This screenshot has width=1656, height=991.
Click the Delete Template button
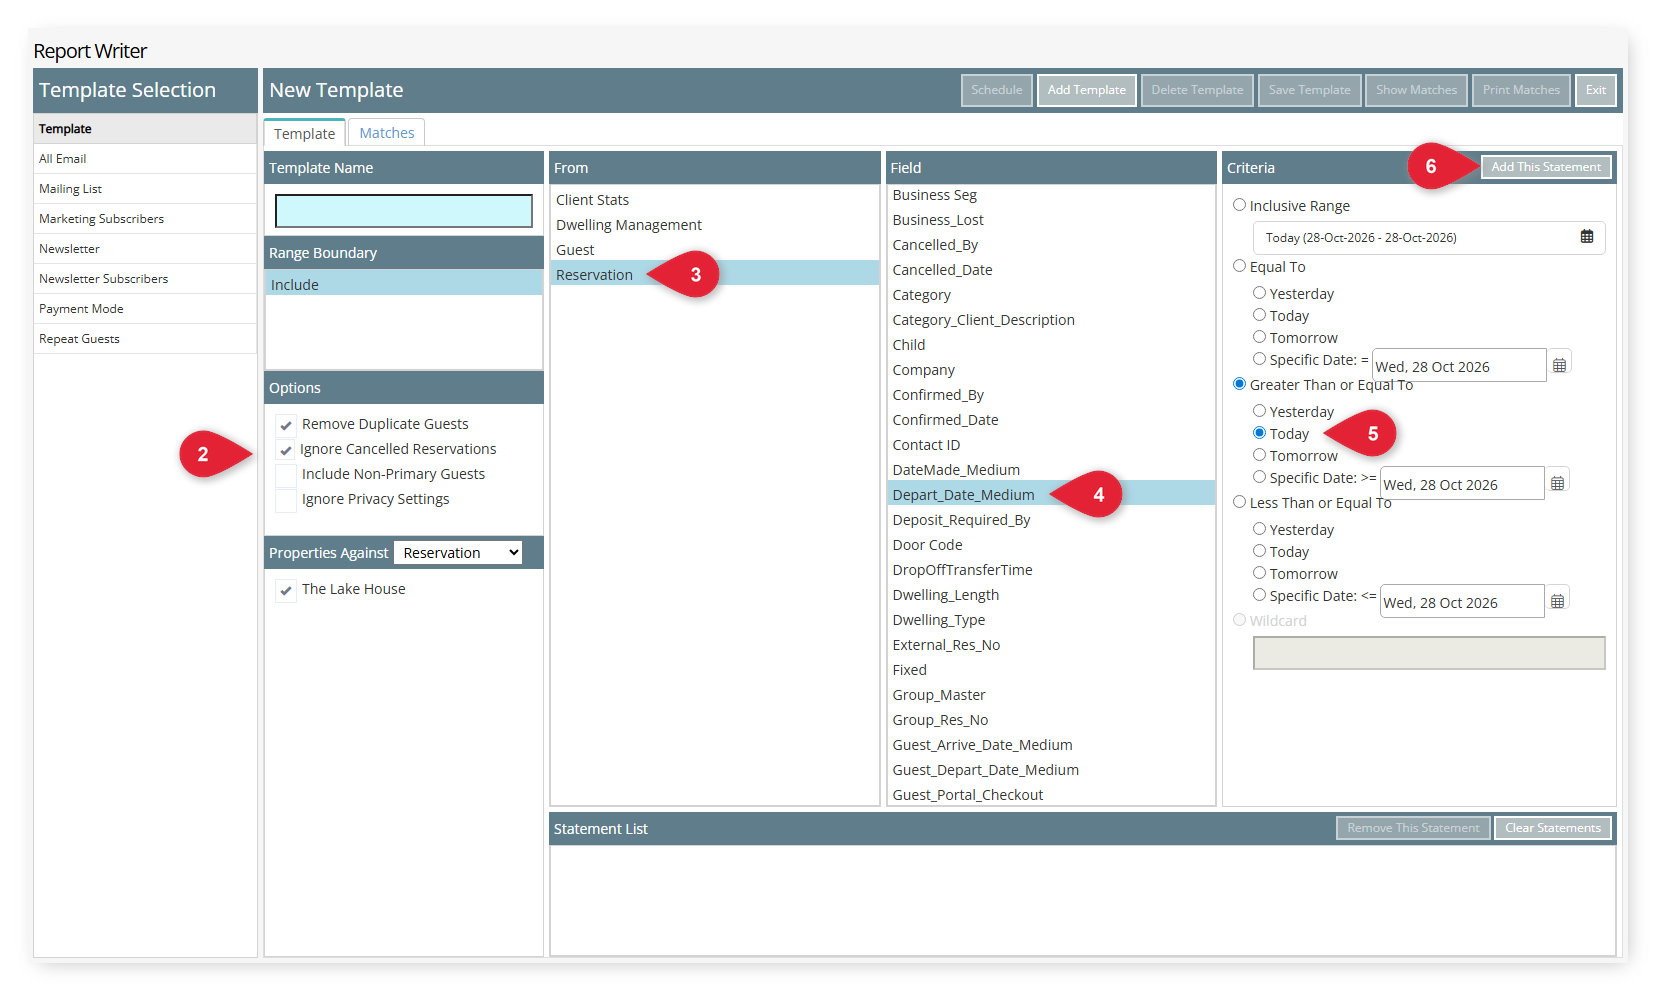(x=1197, y=90)
